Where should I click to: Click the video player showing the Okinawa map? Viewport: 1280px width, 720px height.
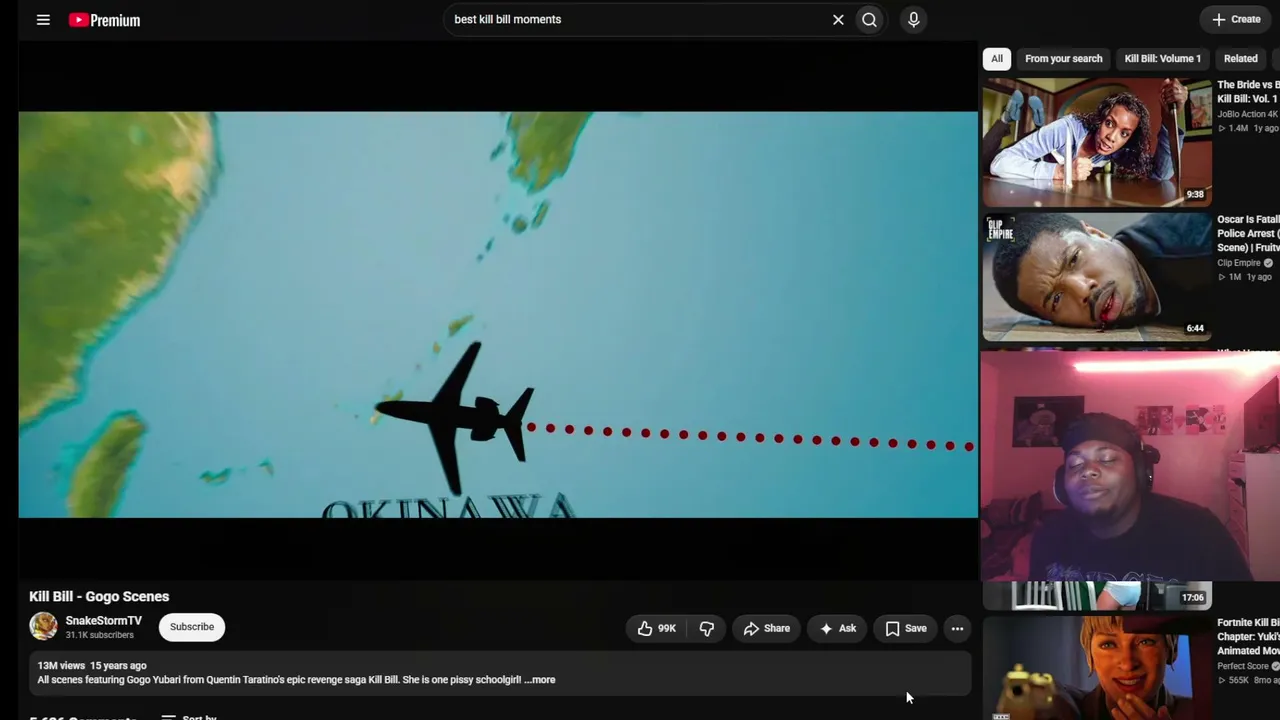(x=498, y=314)
